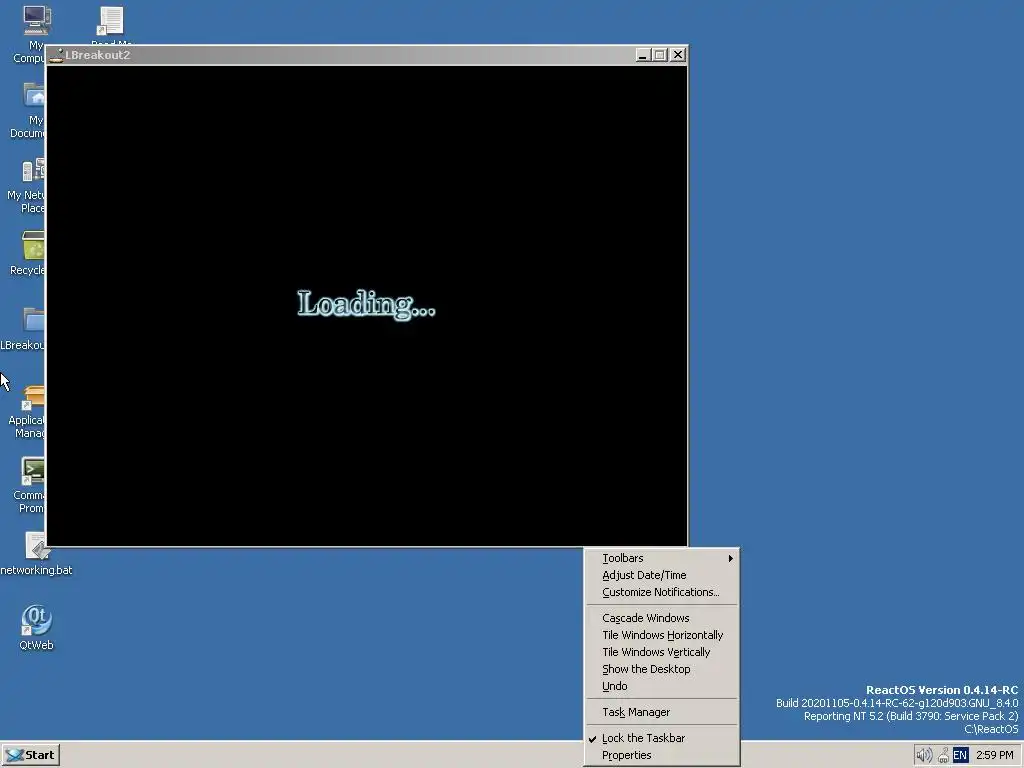Click the LBreakout2 title bar app icon
This screenshot has height=768, width=1024.
56,56
